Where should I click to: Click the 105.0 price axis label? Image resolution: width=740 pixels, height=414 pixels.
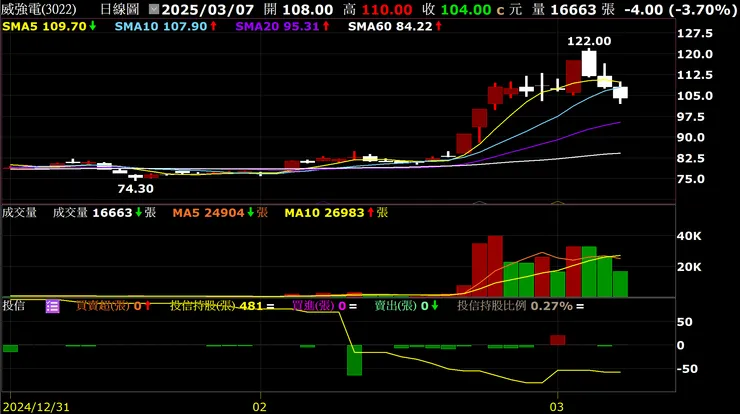tap(695, 96)
